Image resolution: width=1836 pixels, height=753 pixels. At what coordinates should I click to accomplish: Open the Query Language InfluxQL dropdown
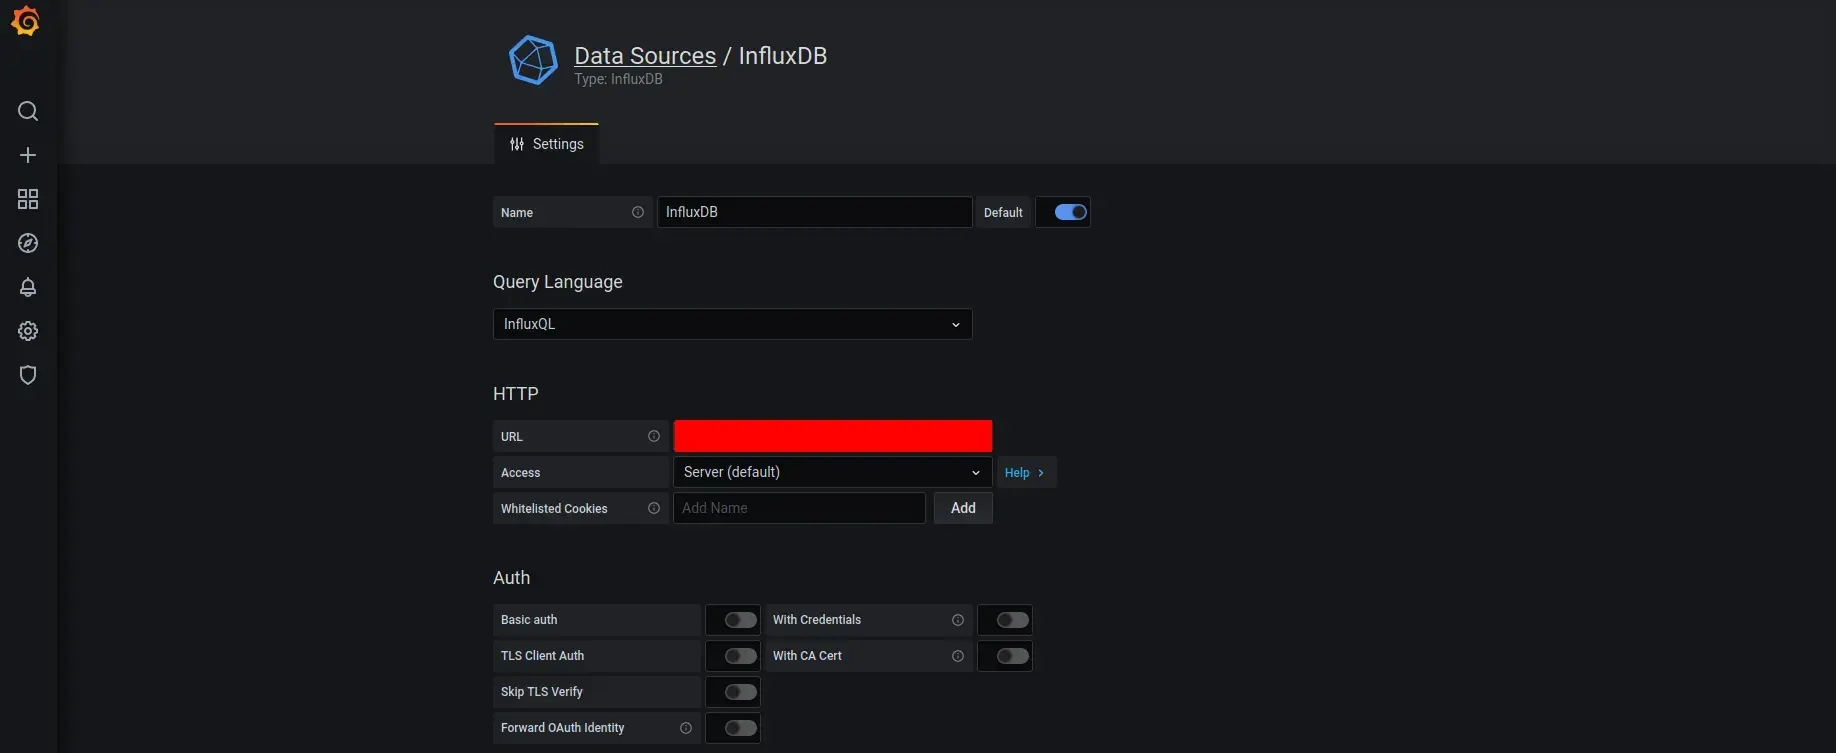click(732, 324)
